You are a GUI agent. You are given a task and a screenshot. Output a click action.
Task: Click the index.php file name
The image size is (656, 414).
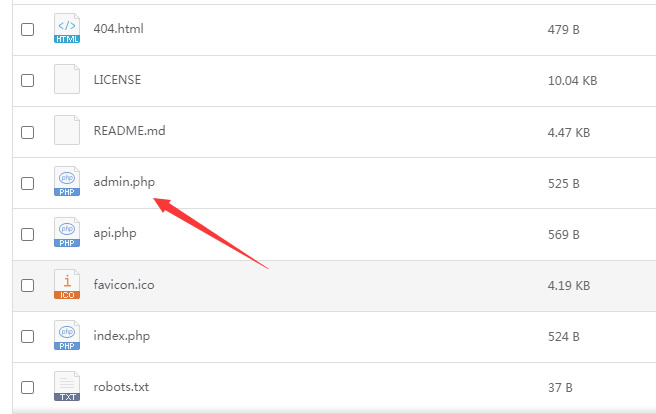click(122, 336)
